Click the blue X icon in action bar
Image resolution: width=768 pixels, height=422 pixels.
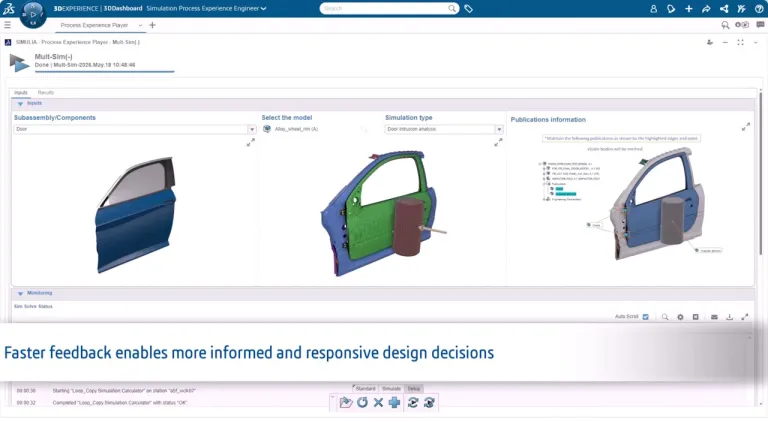pos(378,402)
